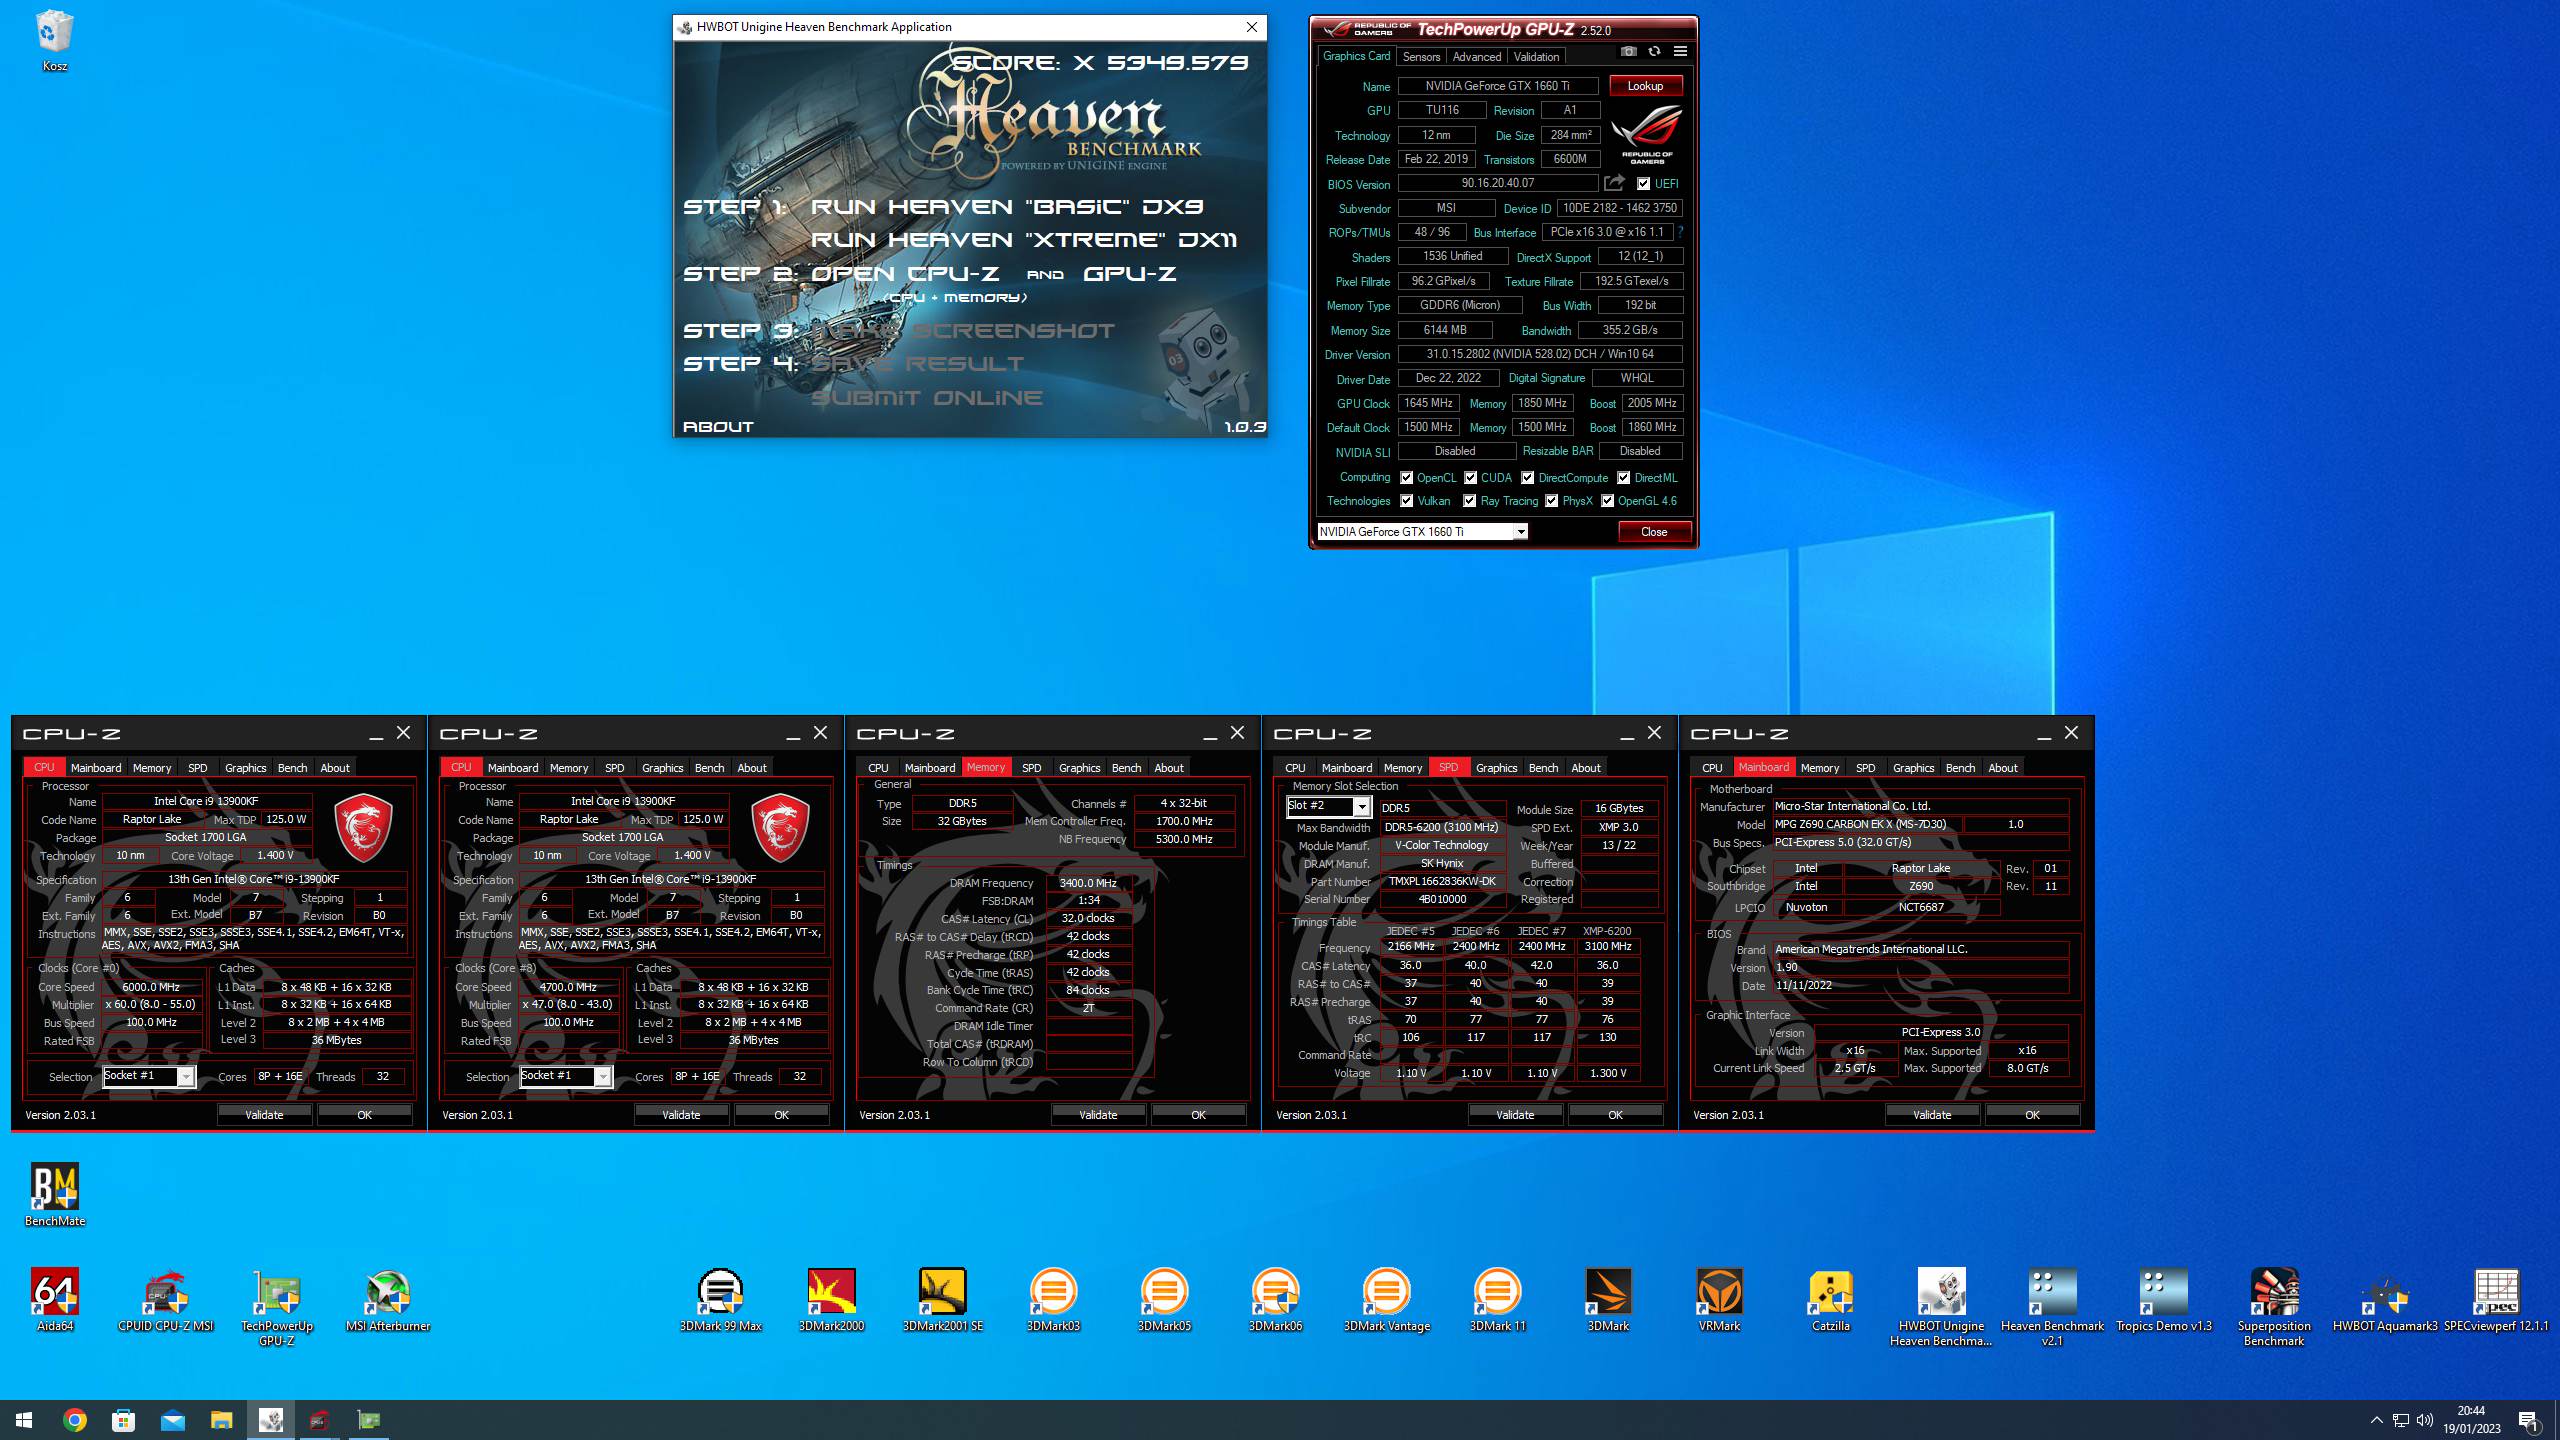This screenshot has height=1440, width=2560.
Task: Expand Socket #1 dropdown in second CPU-Z
Action: 602,1077
